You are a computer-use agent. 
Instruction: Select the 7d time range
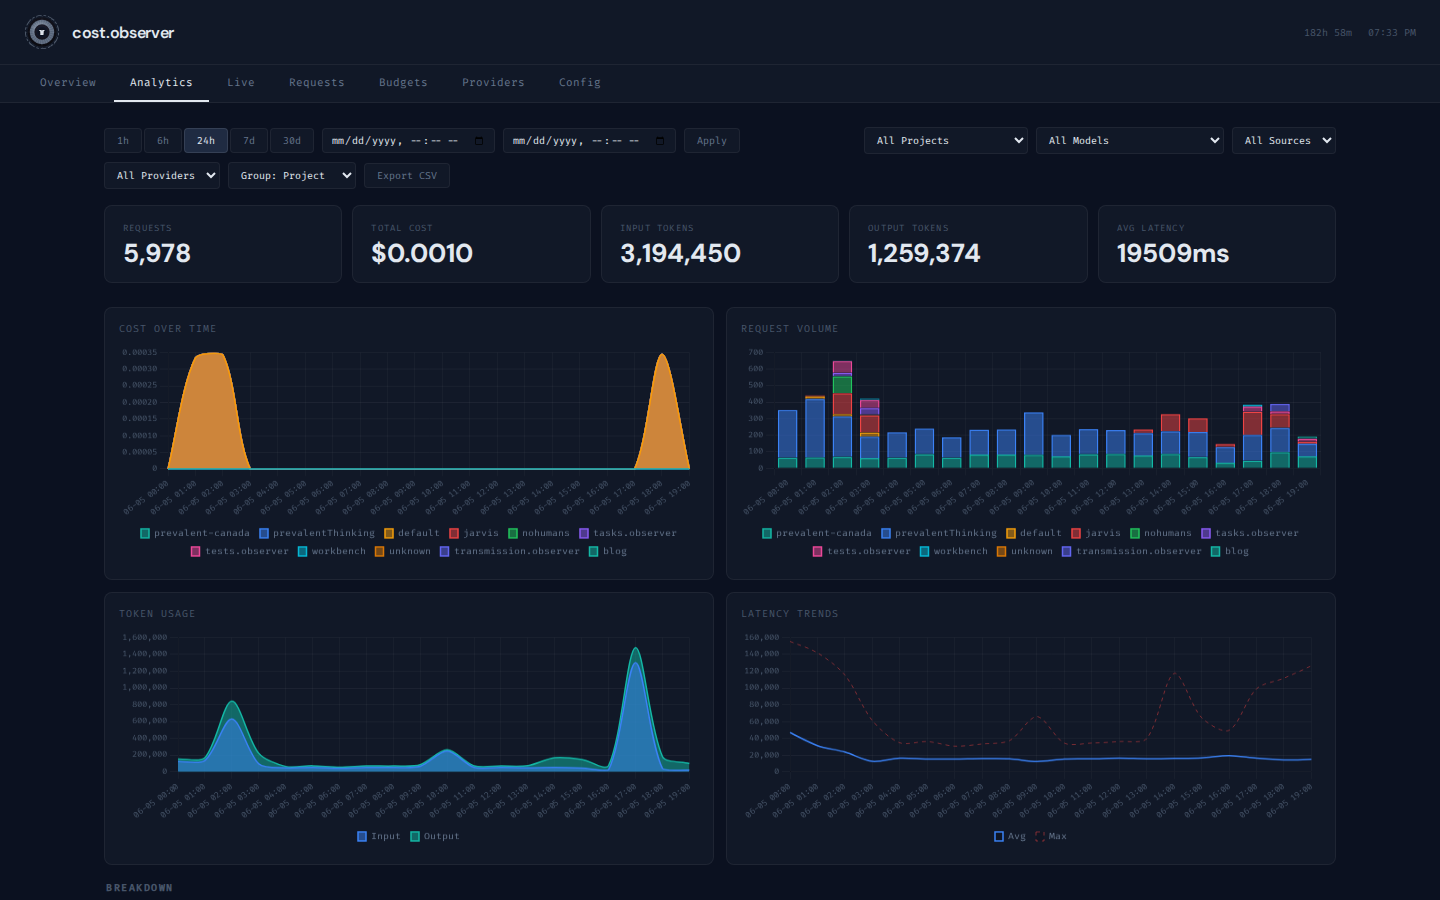(249, 141)
